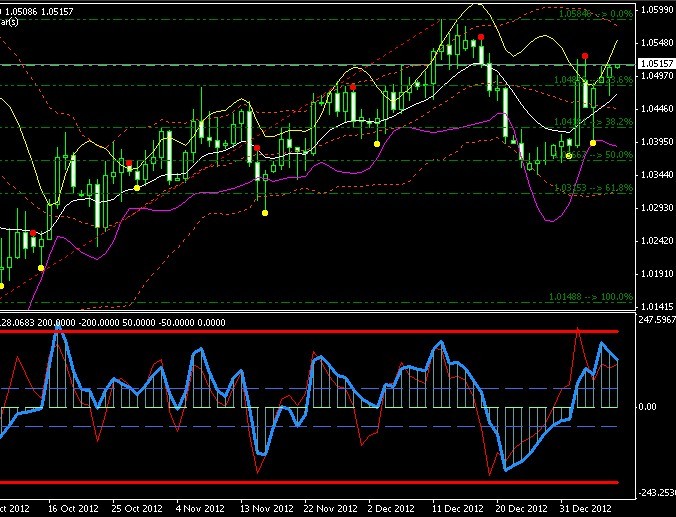Select the Fibonacci 38.2% level label
The width and height of the screenshot is (676, 517).
594,122
